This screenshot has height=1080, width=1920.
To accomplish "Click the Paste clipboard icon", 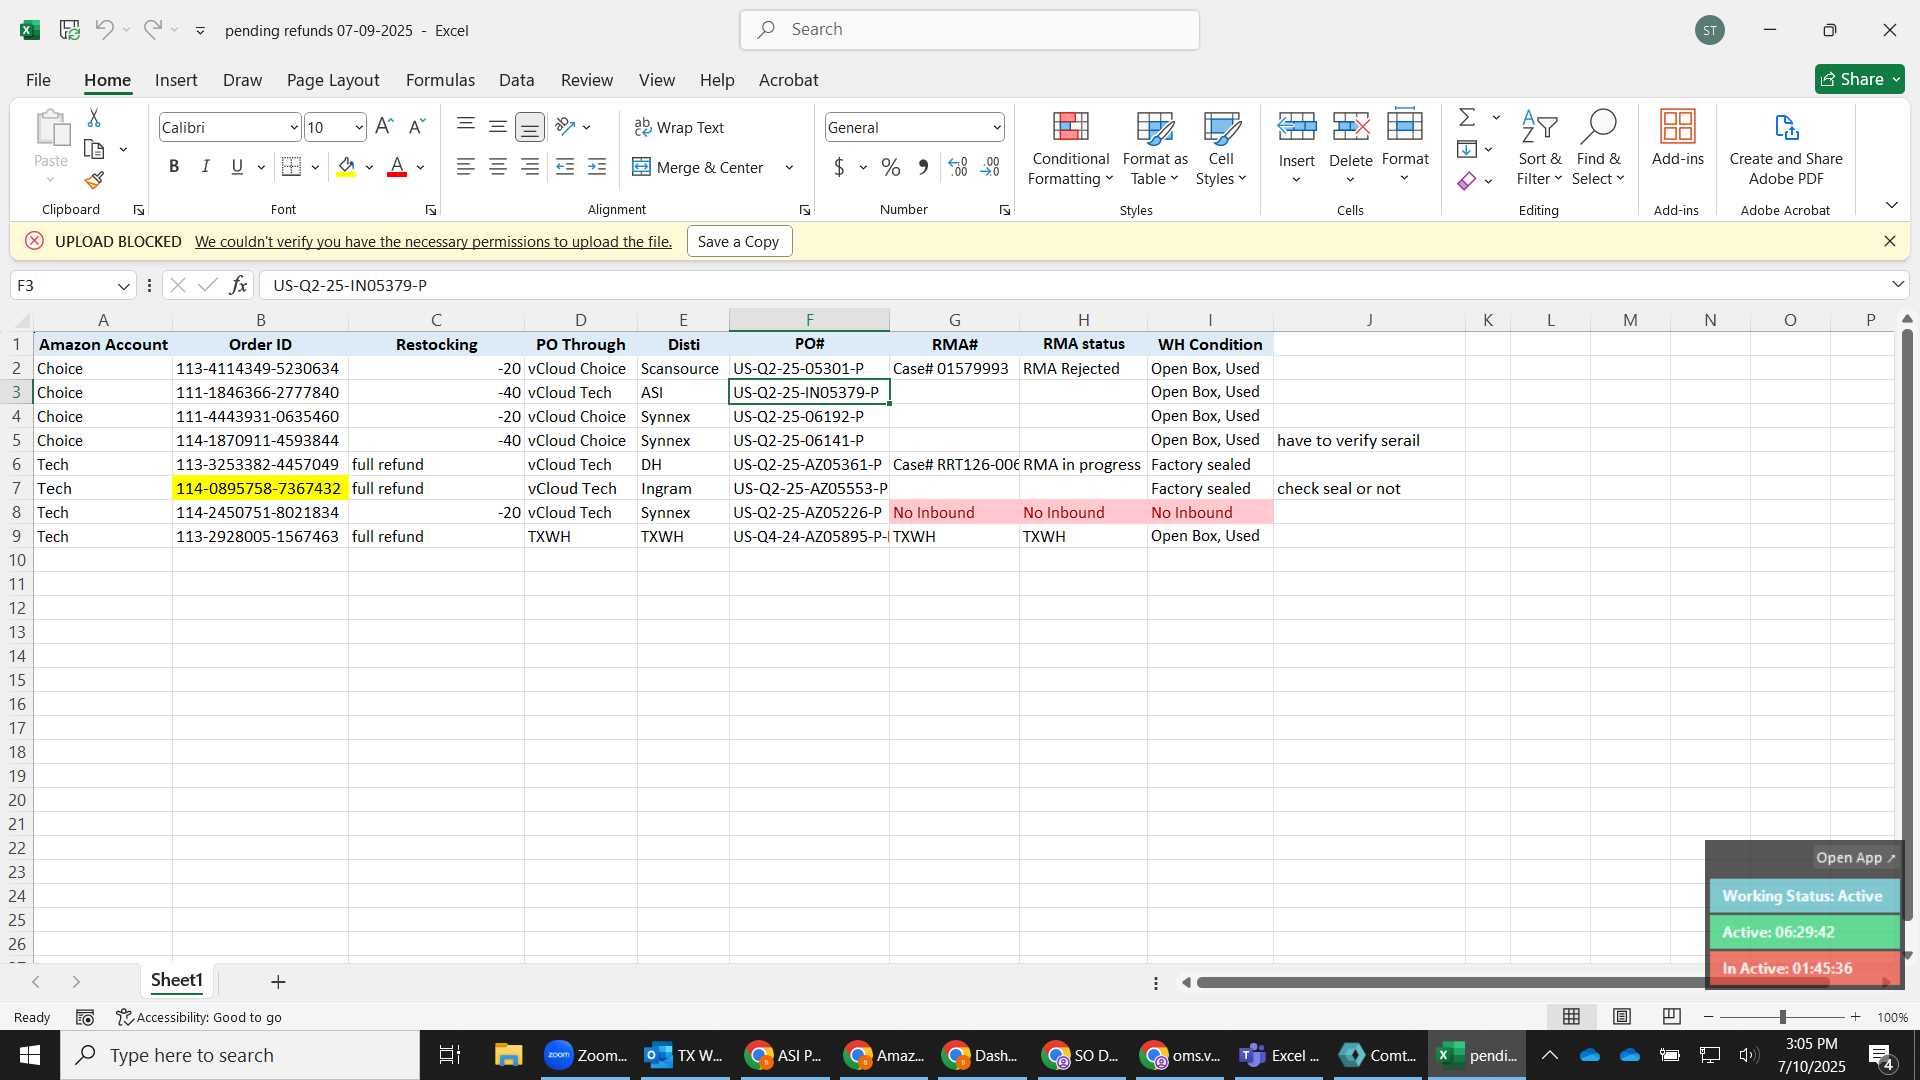I will 51,130.
